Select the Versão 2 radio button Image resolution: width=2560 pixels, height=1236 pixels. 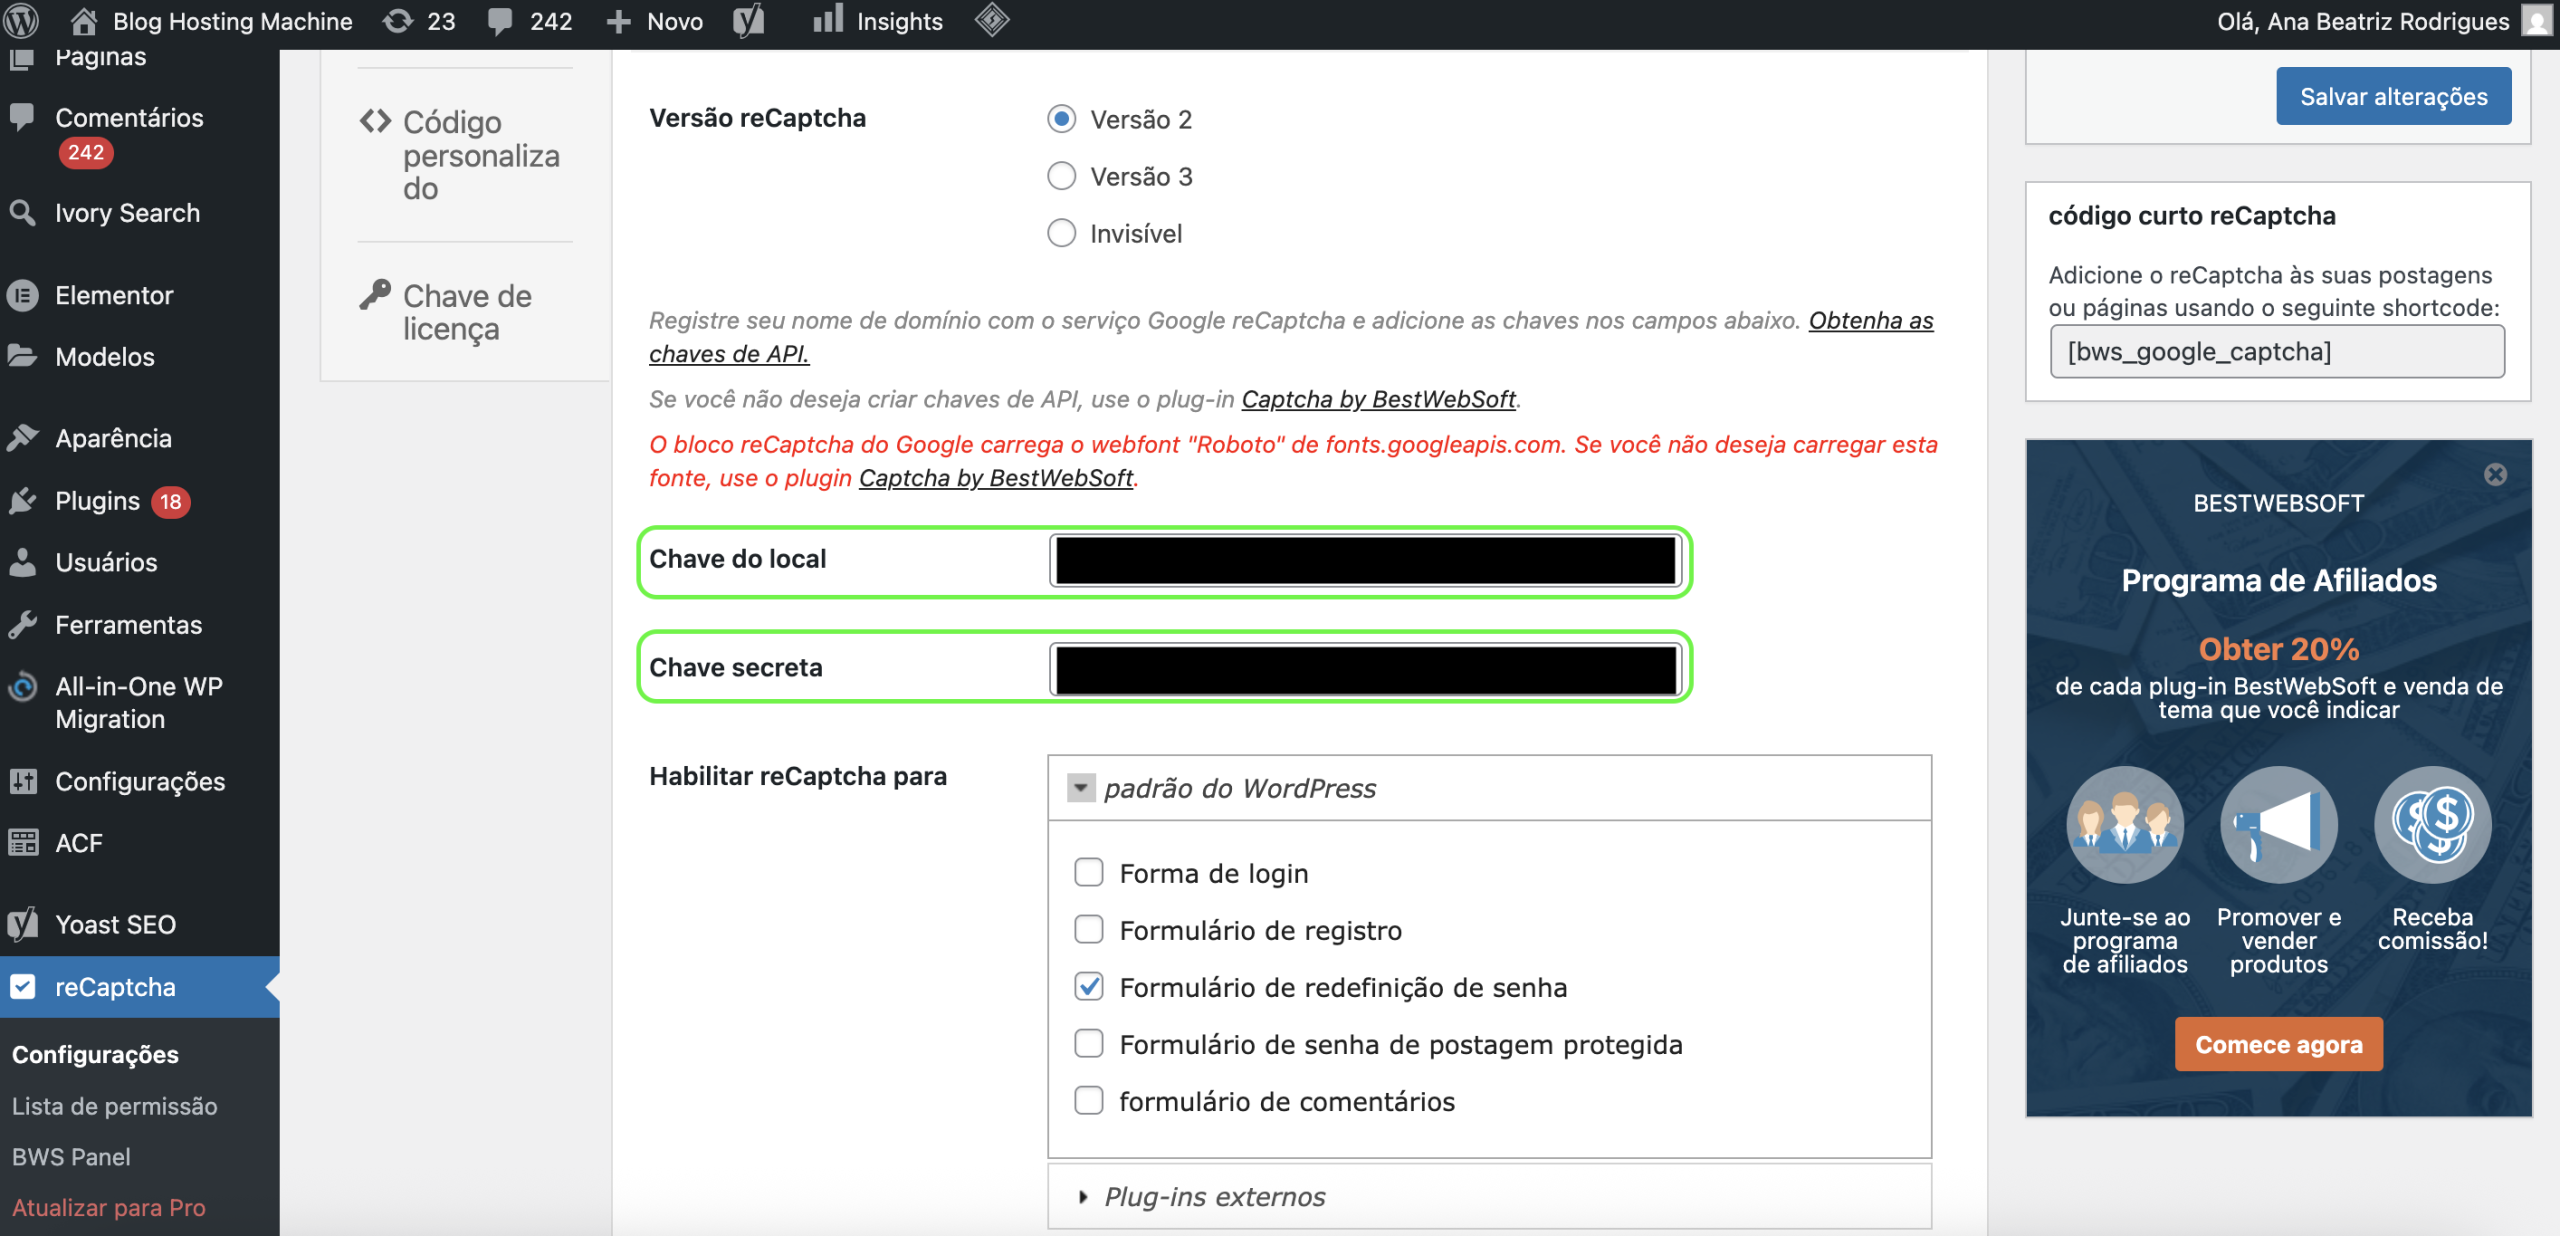pyautogui.click(x=1061, y=119)
